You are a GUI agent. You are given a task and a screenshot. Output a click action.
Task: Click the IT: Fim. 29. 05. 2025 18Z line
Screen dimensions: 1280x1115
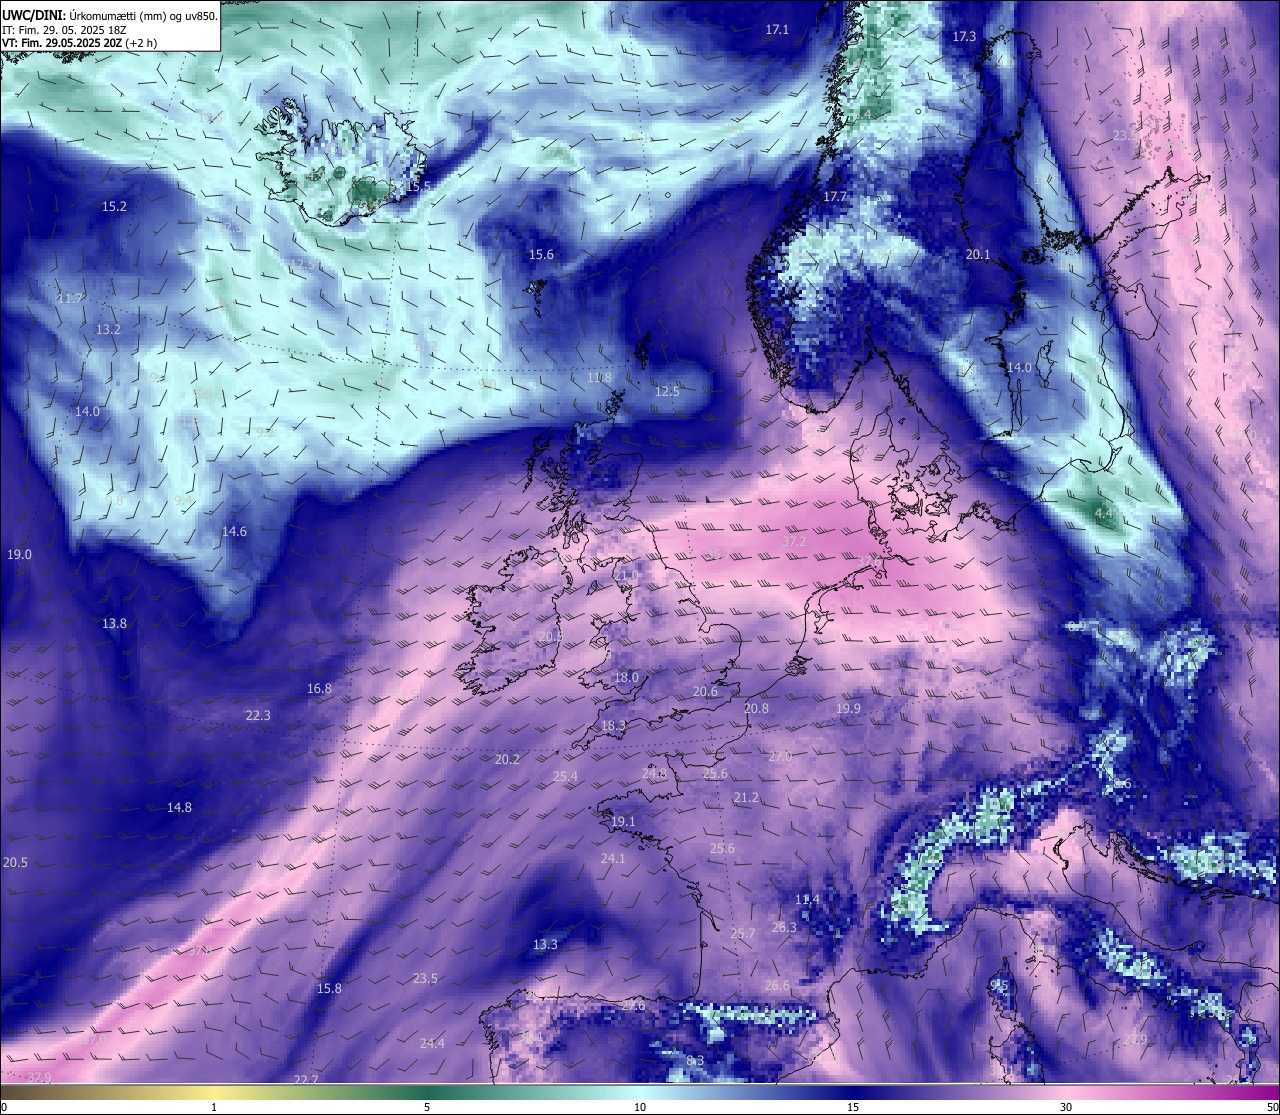pos(64,30)
